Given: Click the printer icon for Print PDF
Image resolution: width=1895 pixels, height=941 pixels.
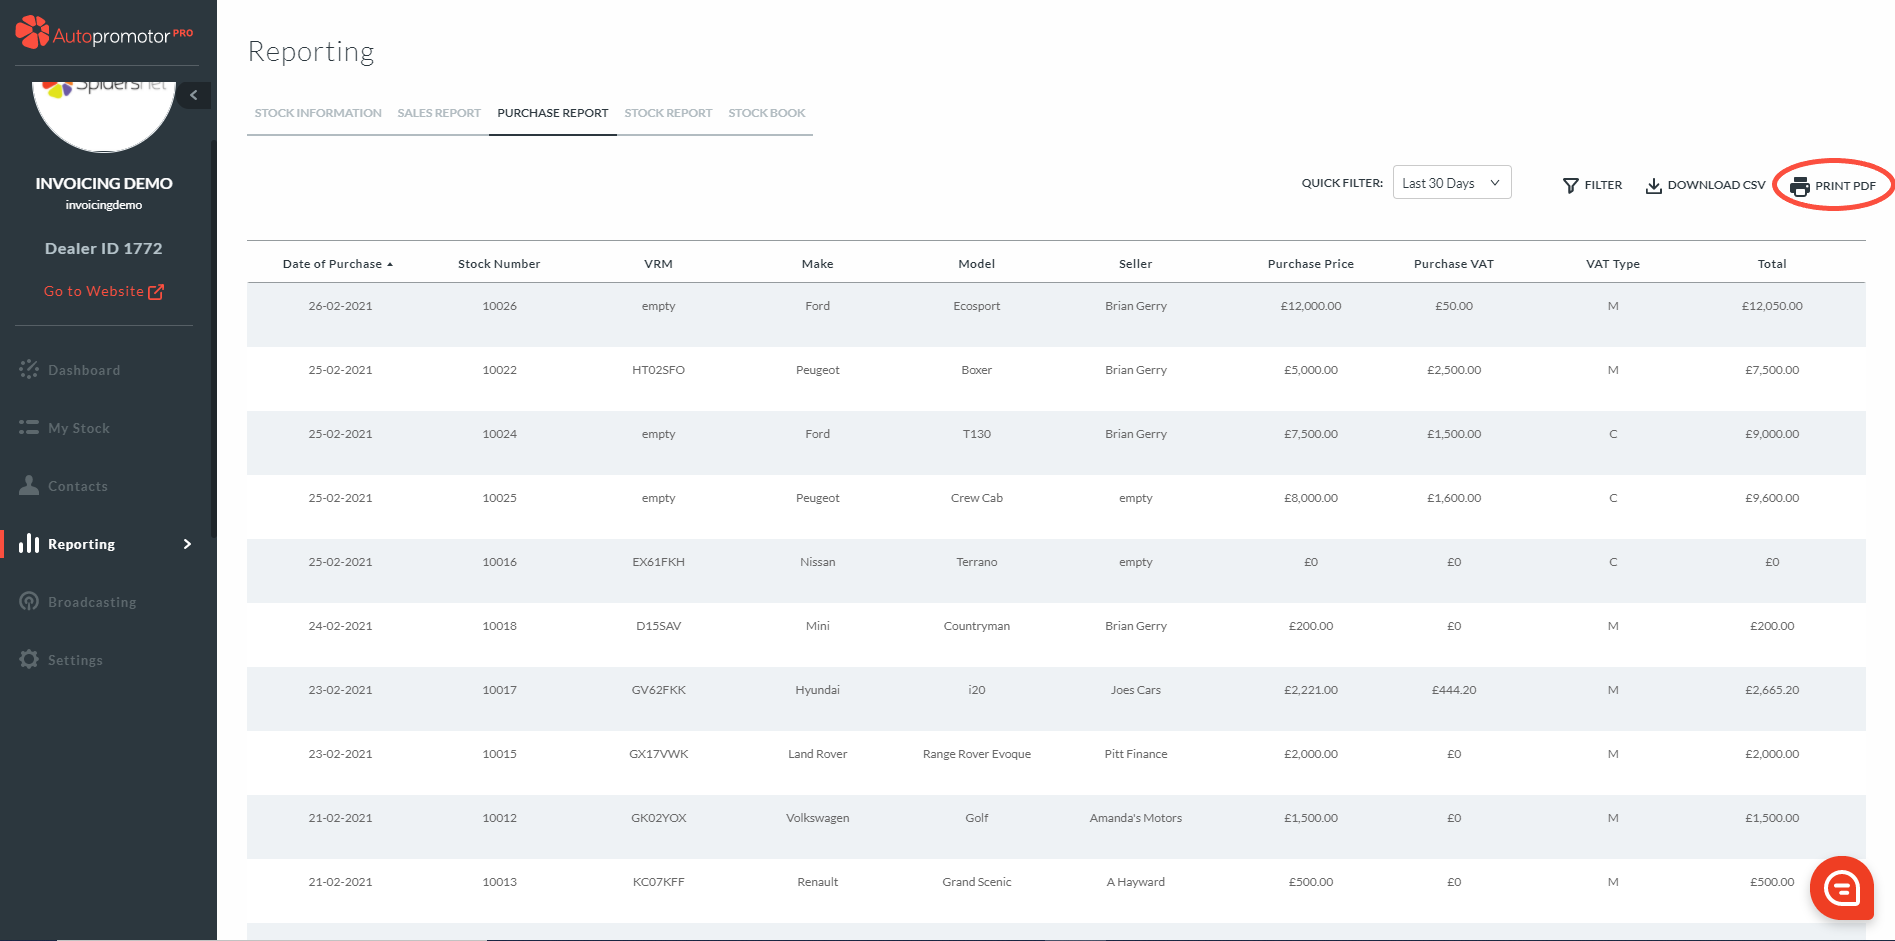Looking at the screenshot, I should (x=1800, y=186).
